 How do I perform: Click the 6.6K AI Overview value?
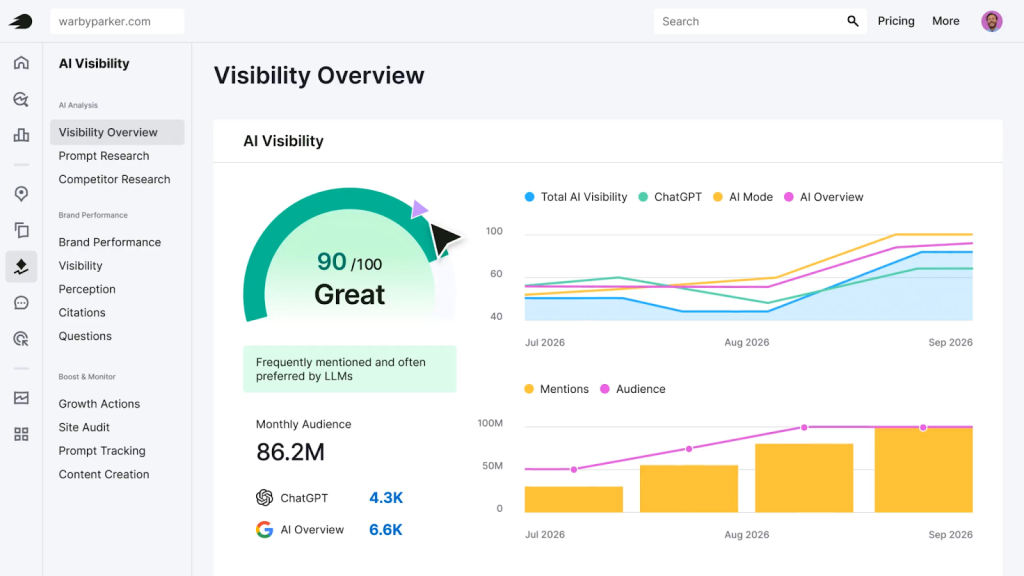pos(386,530)
